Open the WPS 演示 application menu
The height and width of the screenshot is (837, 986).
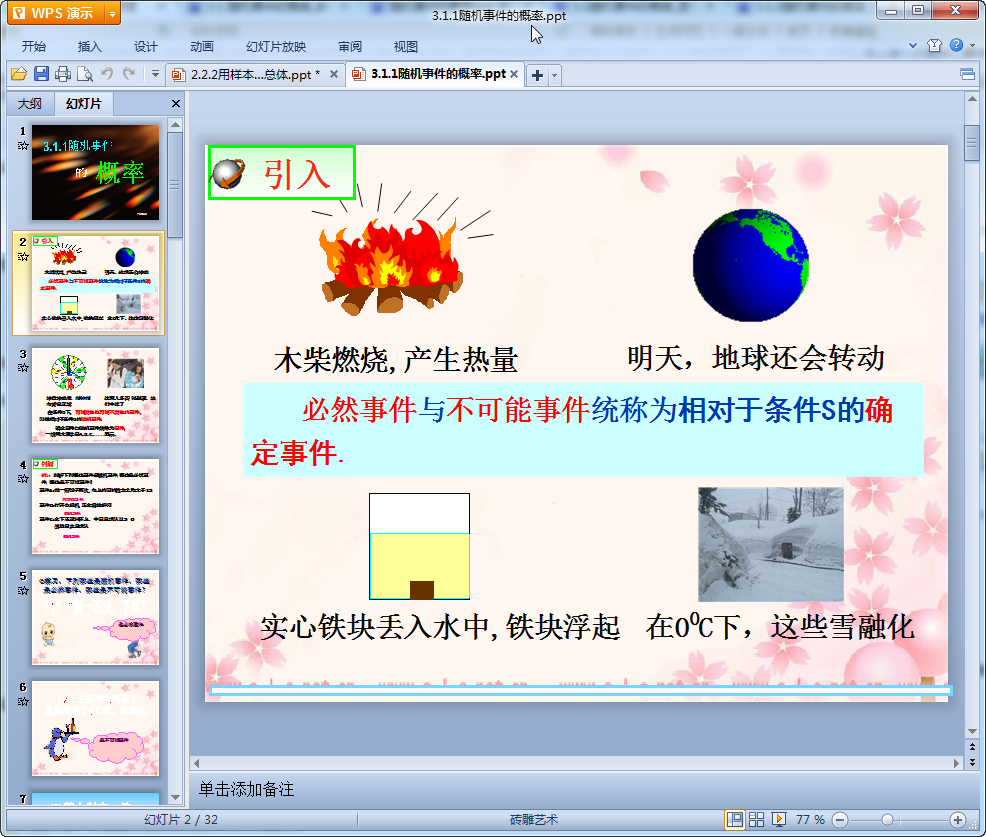(55, 13)
